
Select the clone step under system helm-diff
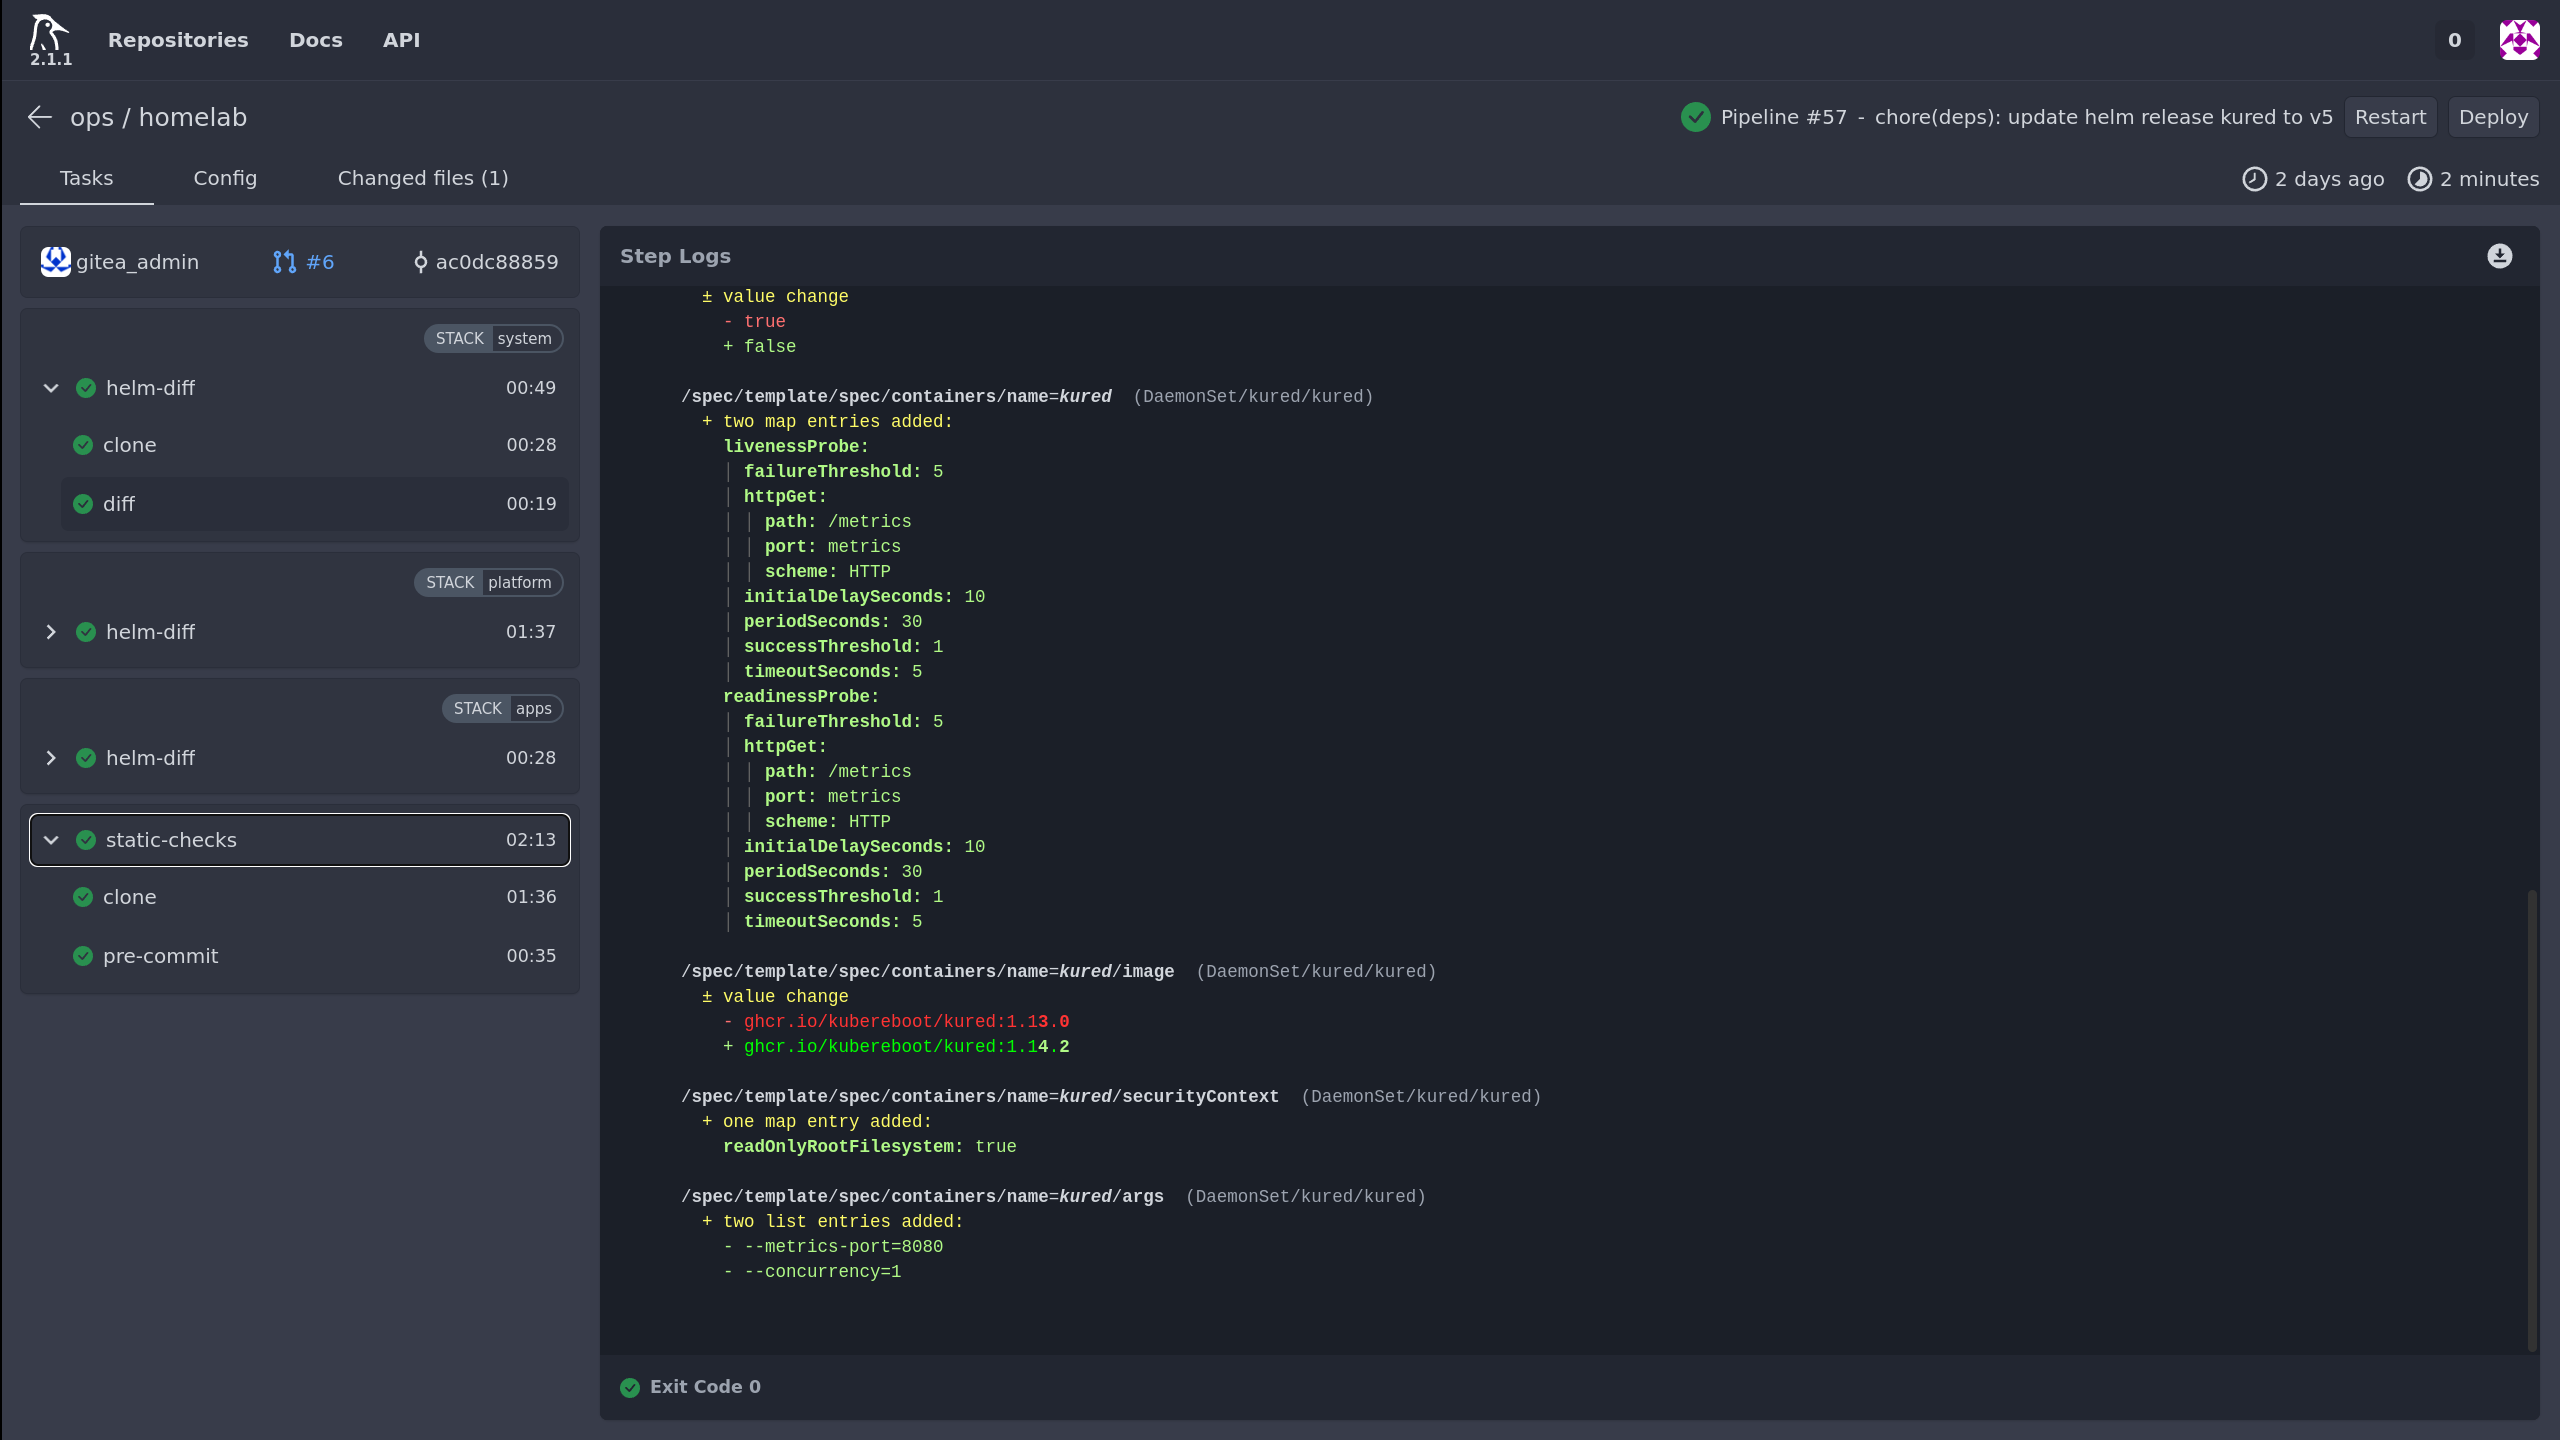click(x=315, y=445)
